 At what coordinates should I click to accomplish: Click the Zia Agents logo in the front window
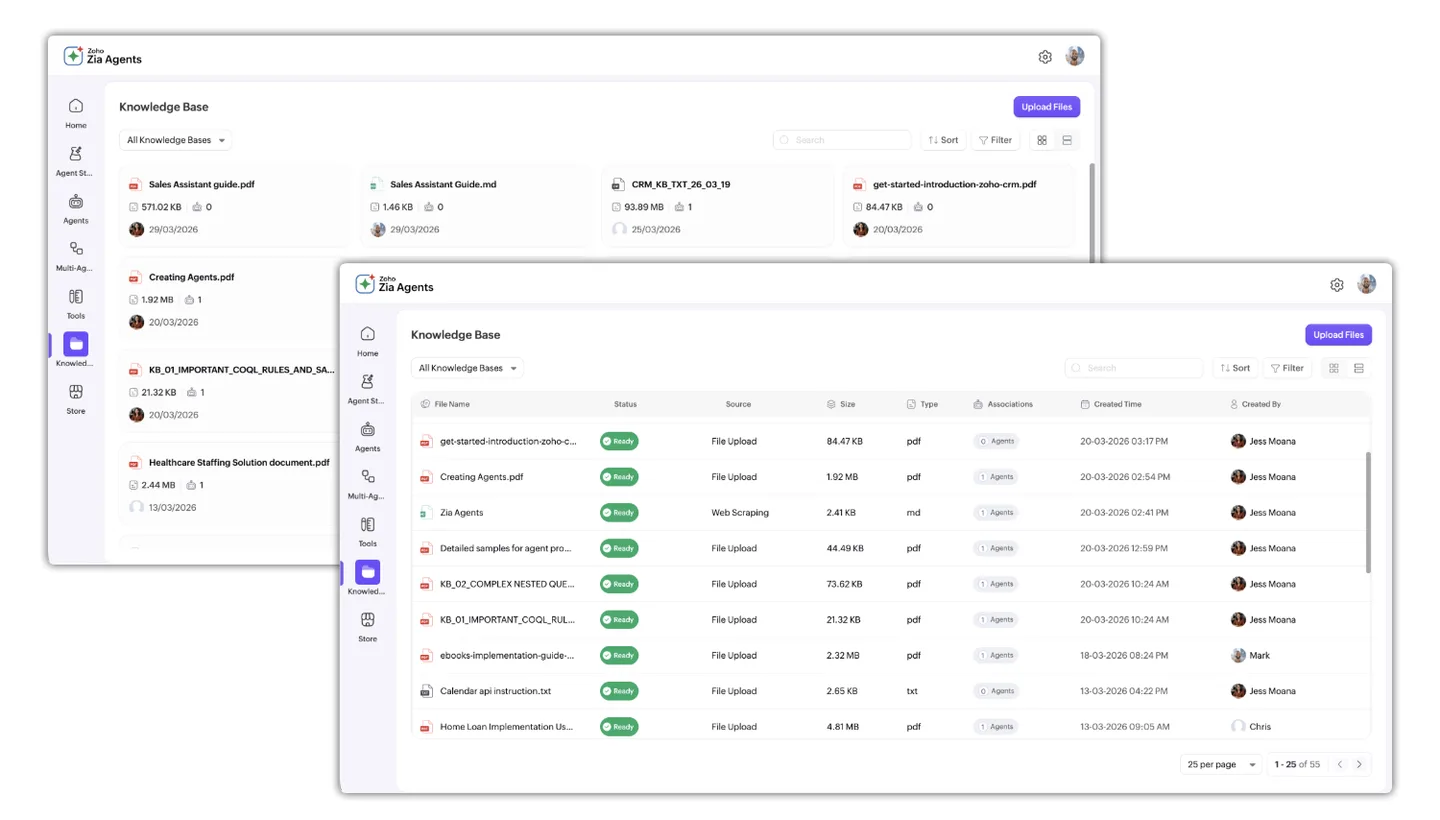tap(395, 284)
